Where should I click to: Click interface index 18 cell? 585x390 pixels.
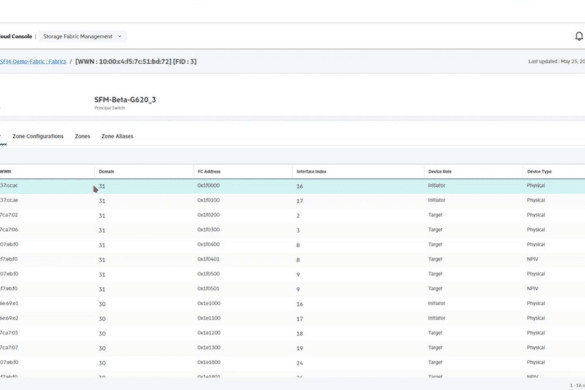click(x=300, y=334)
